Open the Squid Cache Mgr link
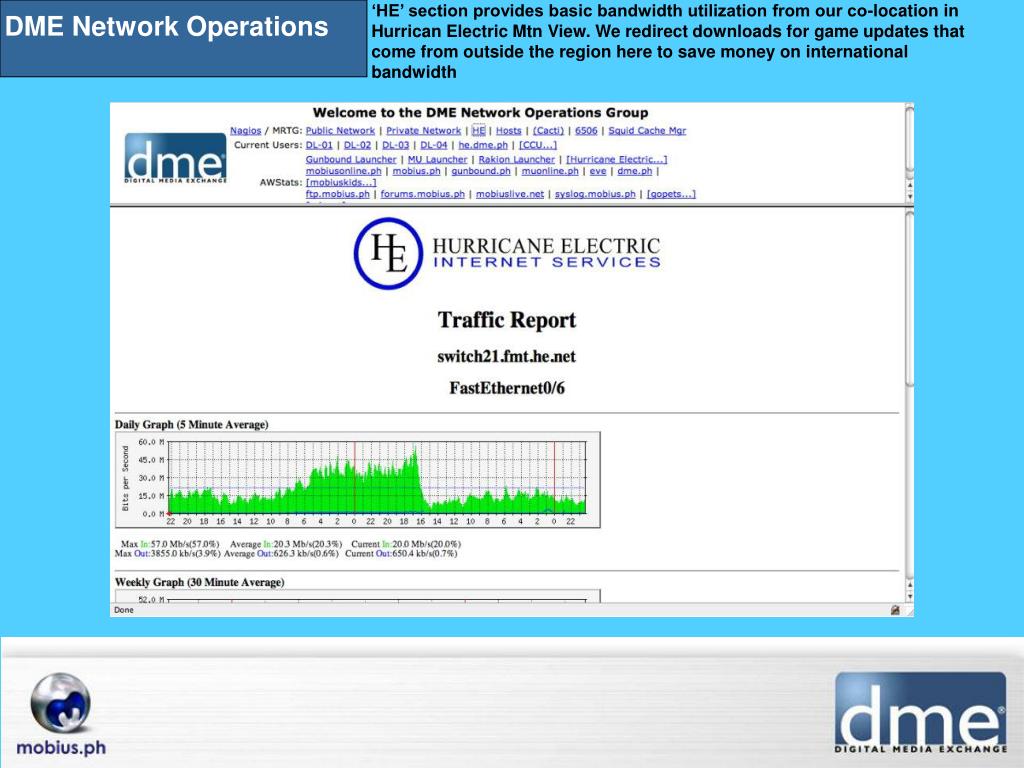 point(647,131)
